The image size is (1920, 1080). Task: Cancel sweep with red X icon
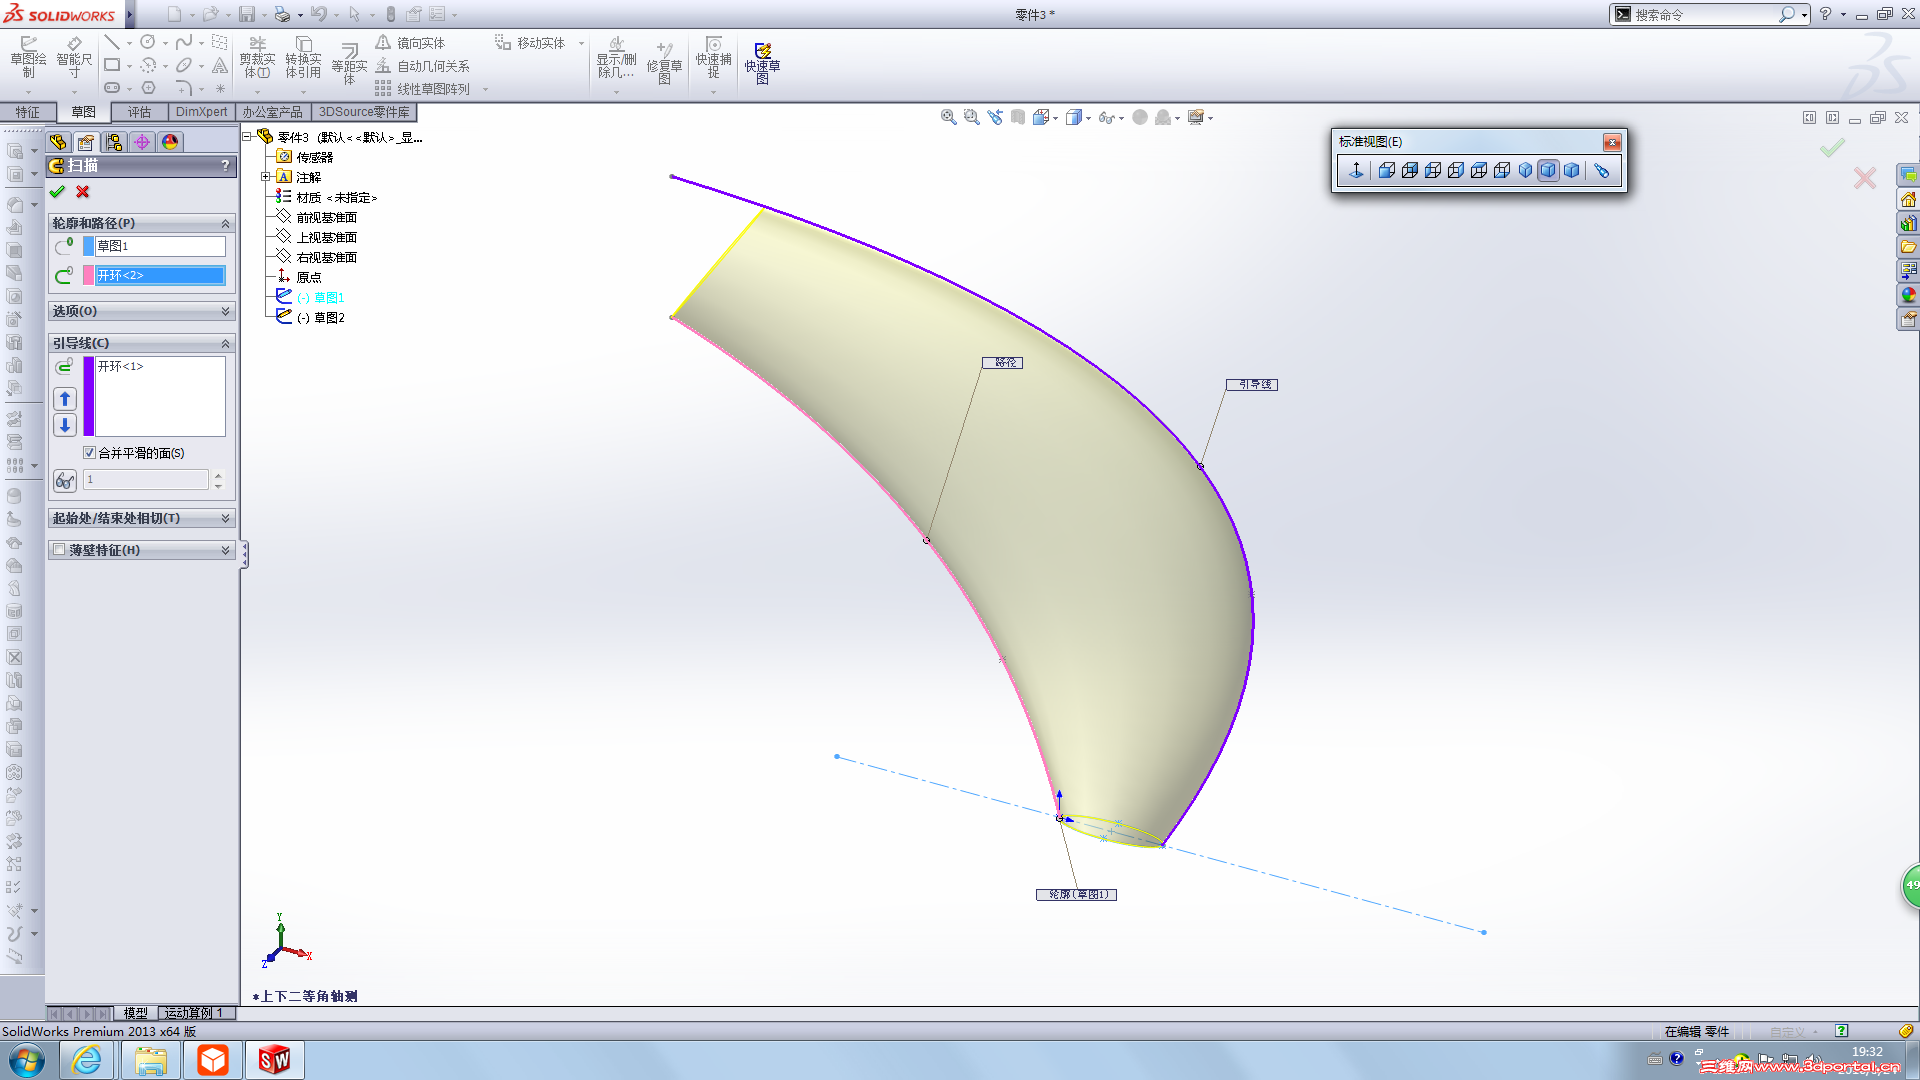coord(83,192)
